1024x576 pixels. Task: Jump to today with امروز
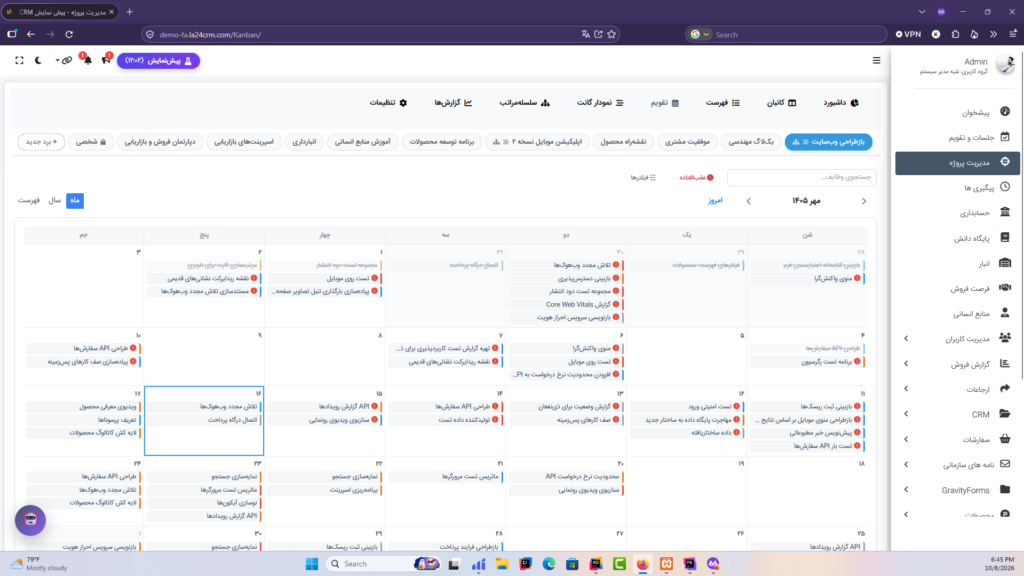[715, 200]
